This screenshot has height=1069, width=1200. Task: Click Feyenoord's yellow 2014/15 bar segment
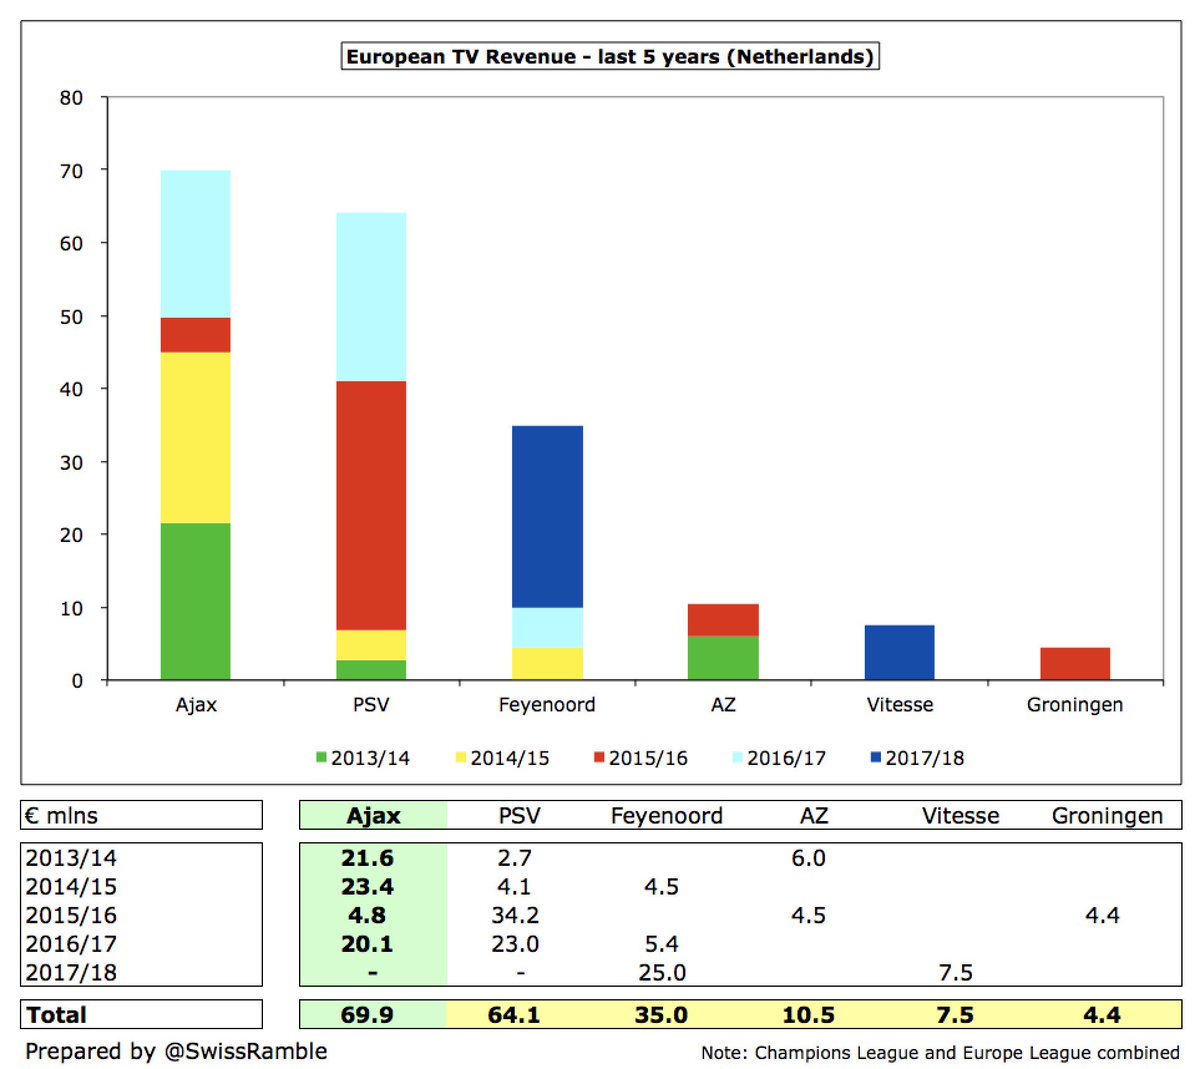547,664
